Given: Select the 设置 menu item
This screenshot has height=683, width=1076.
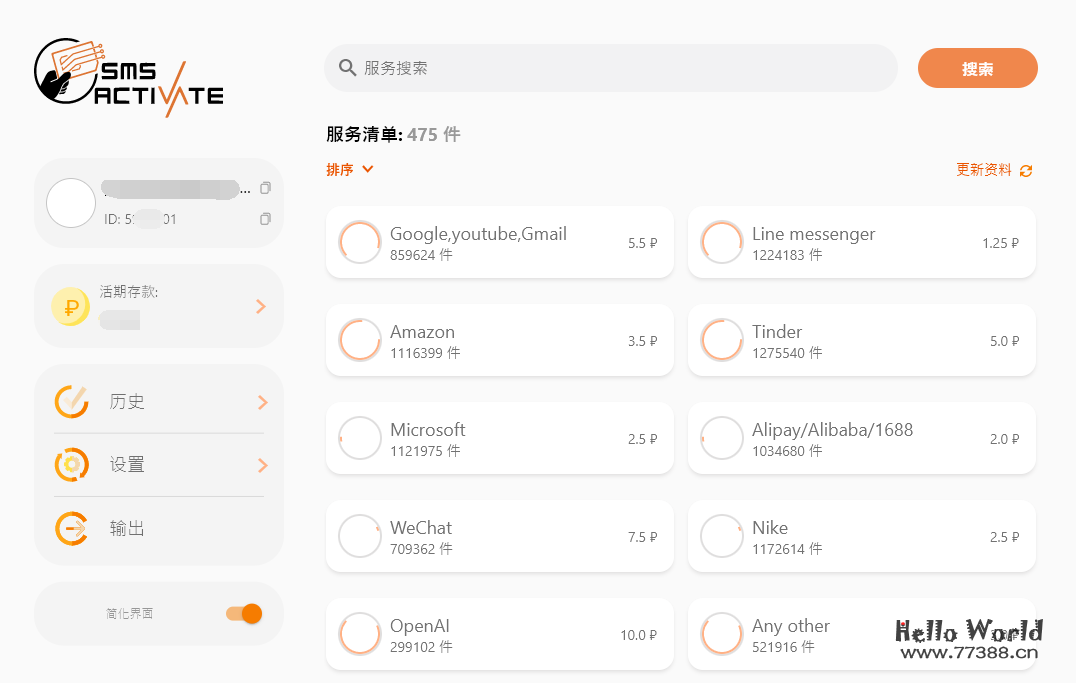Looking at the screenshot, I should click(x=128, y=464).
